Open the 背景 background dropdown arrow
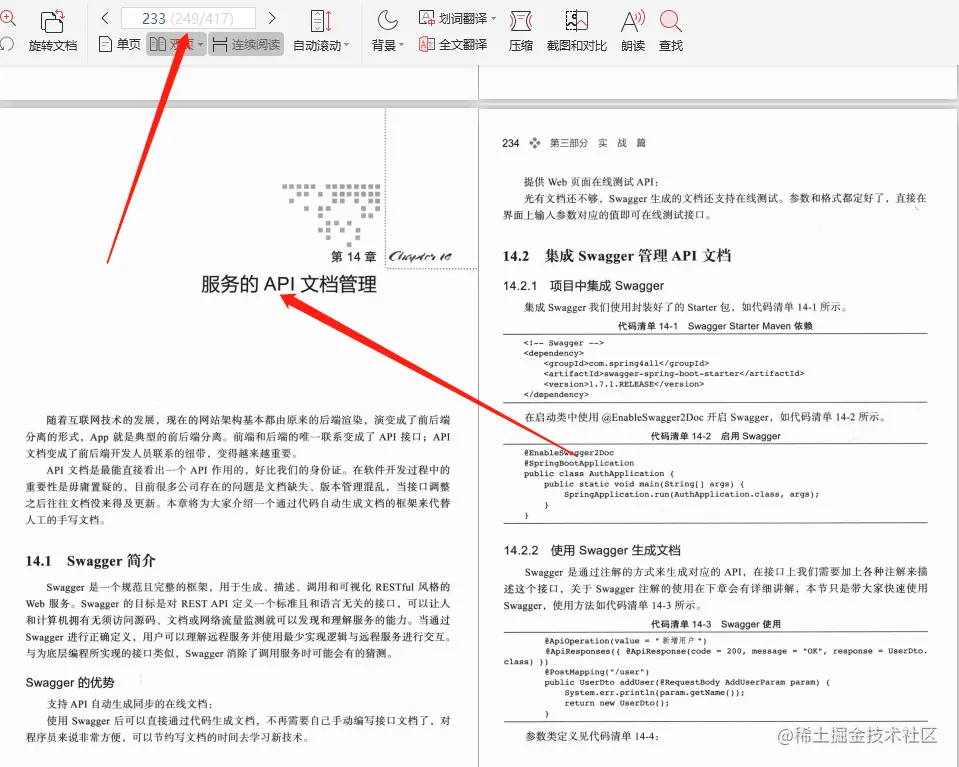This screenshot has height=767, width=959. pyautogui.click(x=401, y=45)
